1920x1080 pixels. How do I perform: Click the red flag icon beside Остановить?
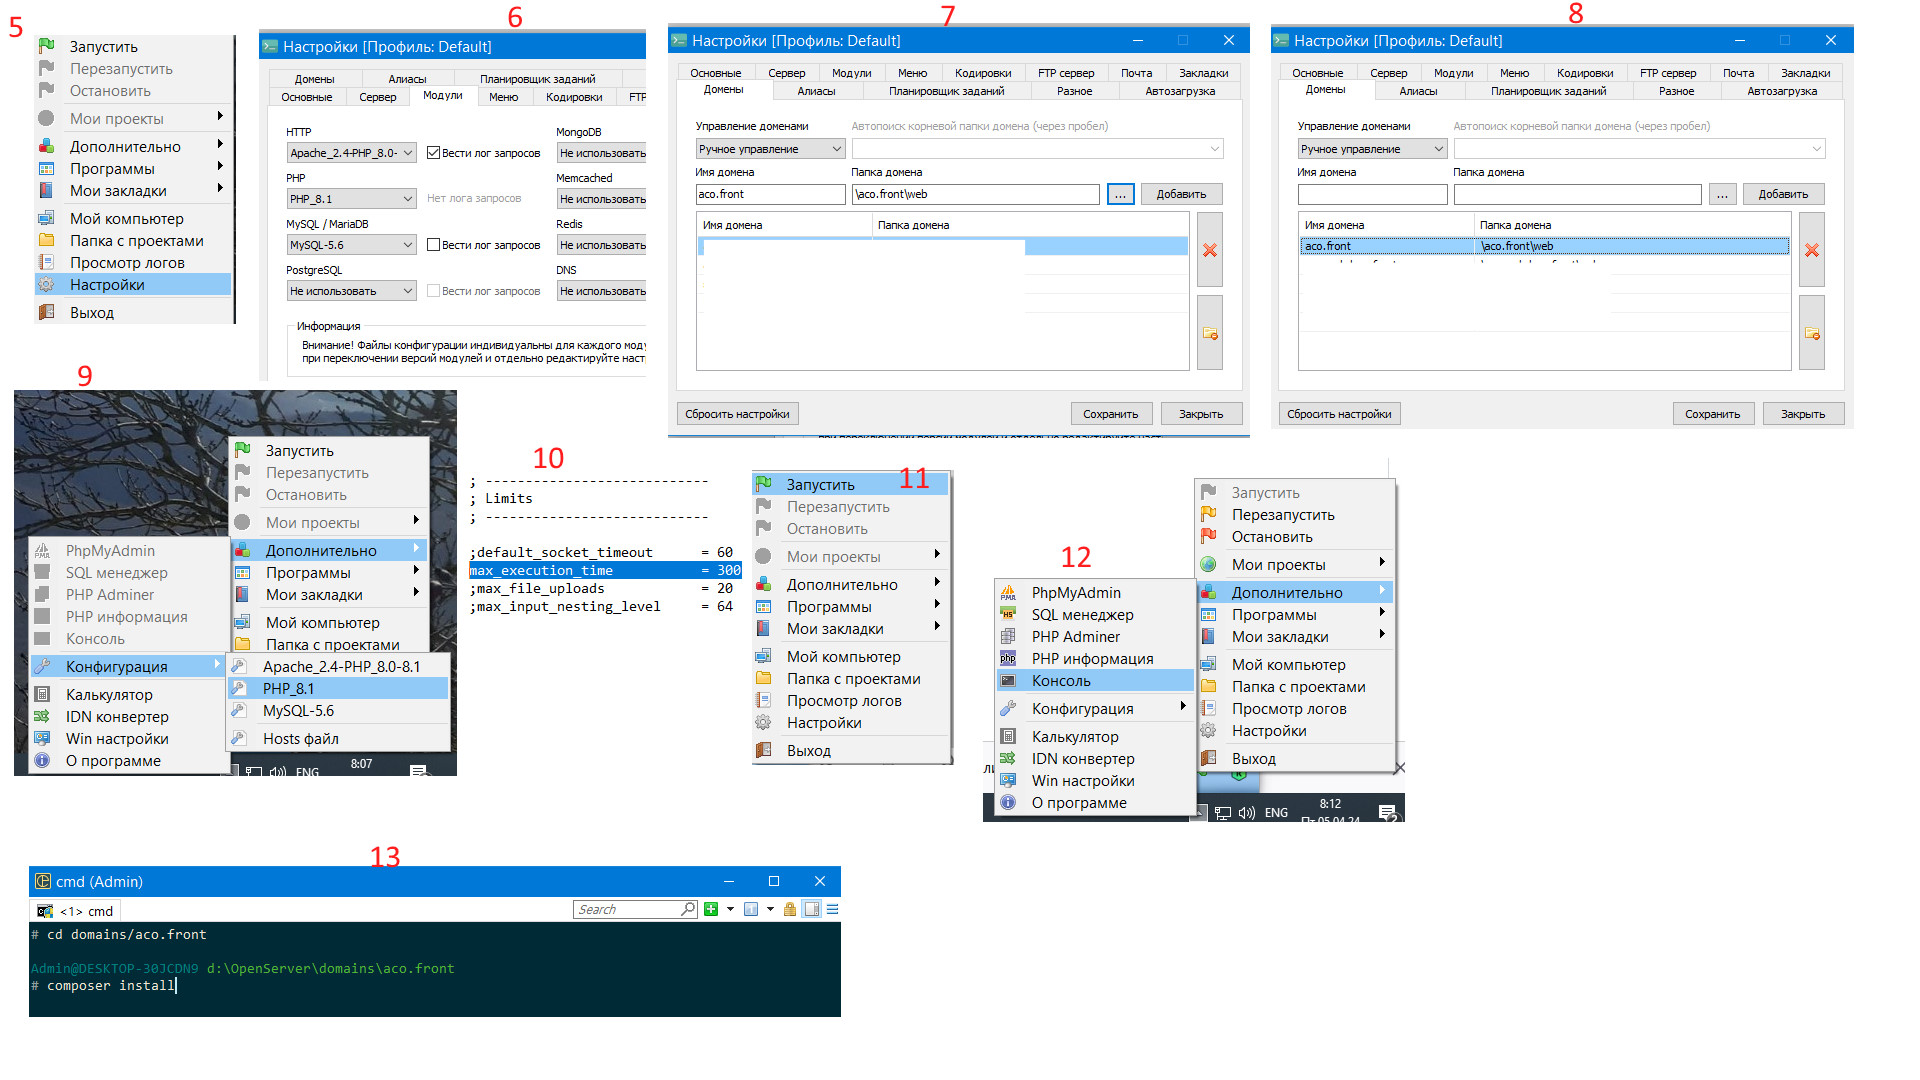tap(1208, 536)
